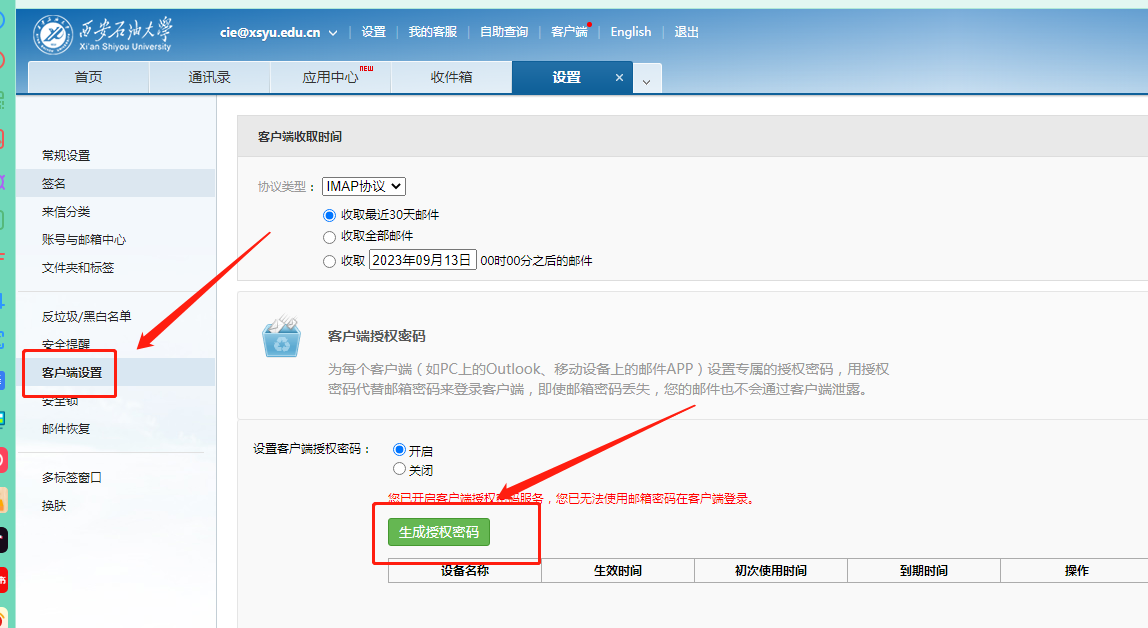Open the 协议类型 IMAP协议 dropdown
The height and width of the screenshot is (628, 1148).
(x=364, y=187)
